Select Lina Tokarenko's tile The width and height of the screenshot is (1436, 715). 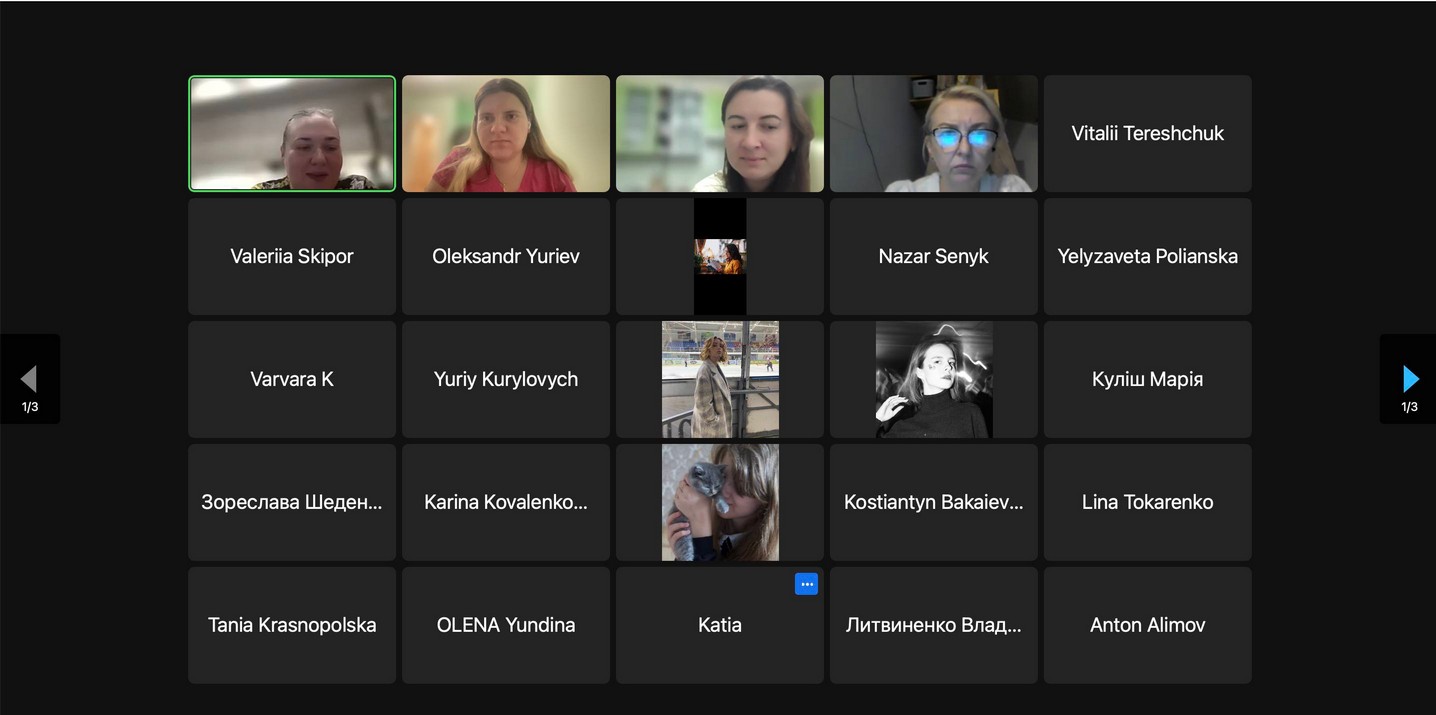coord(1147,502)
